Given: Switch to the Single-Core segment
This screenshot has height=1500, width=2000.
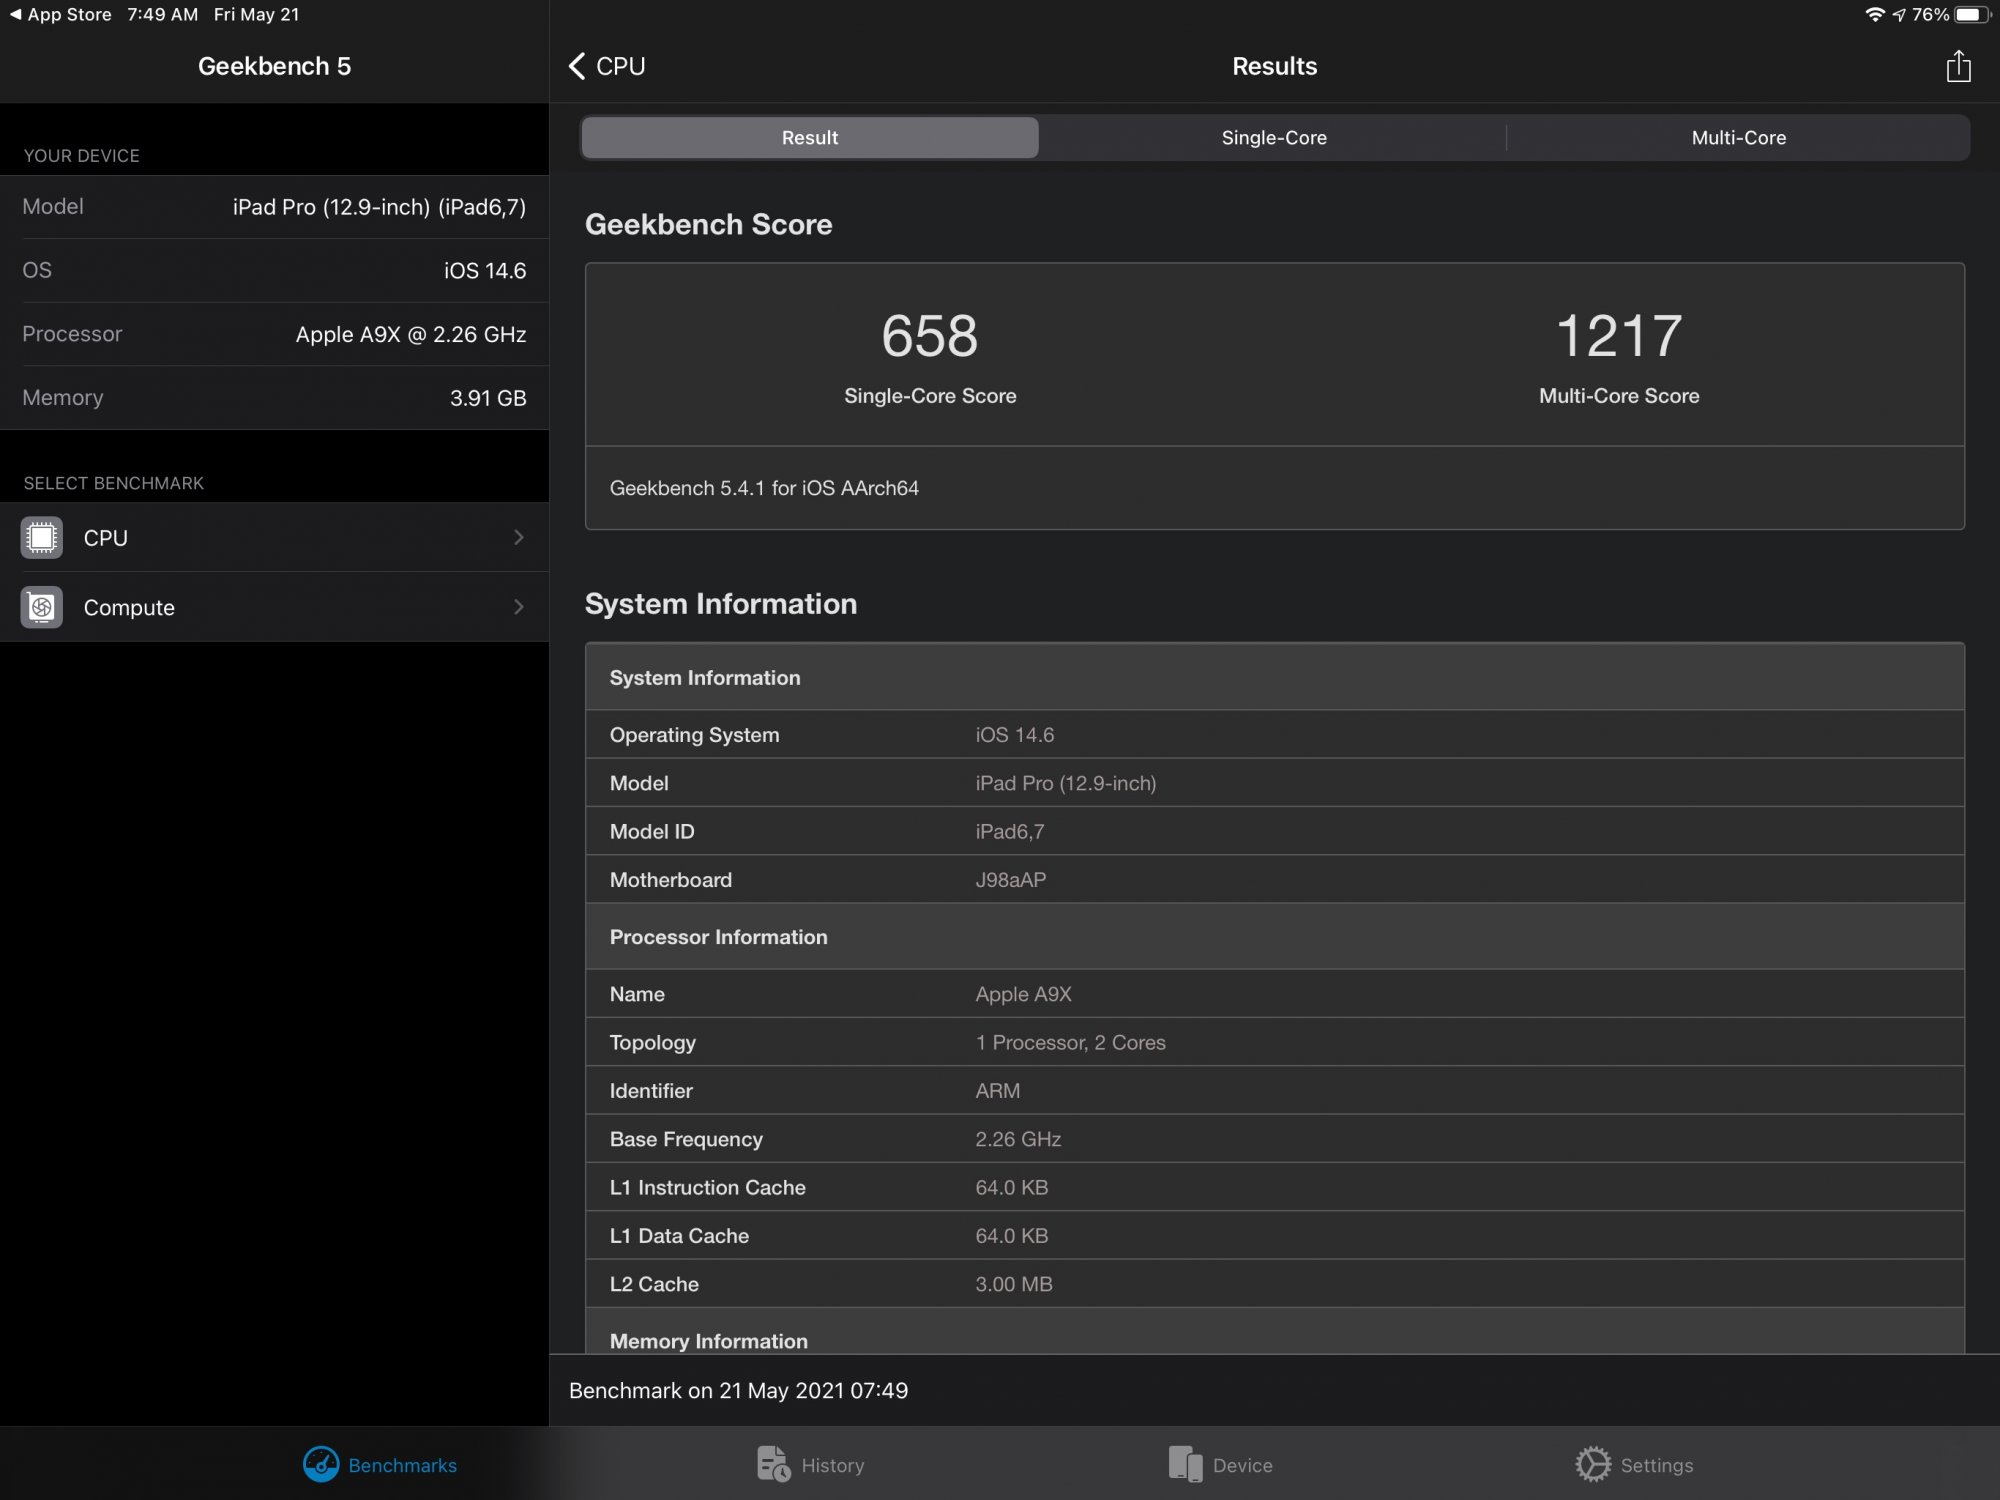Looking at the screenshot, I should 1273,138.
